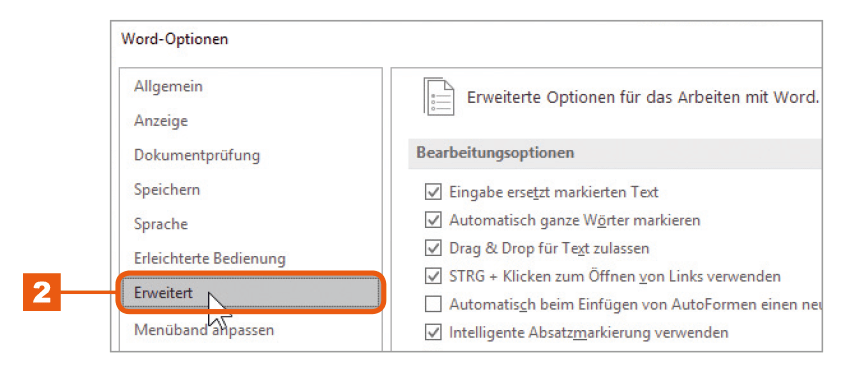Enable Automatisch beim Einfügen von AutoFormen option
This screenshot has height=372, width=850.
[433, 305]
